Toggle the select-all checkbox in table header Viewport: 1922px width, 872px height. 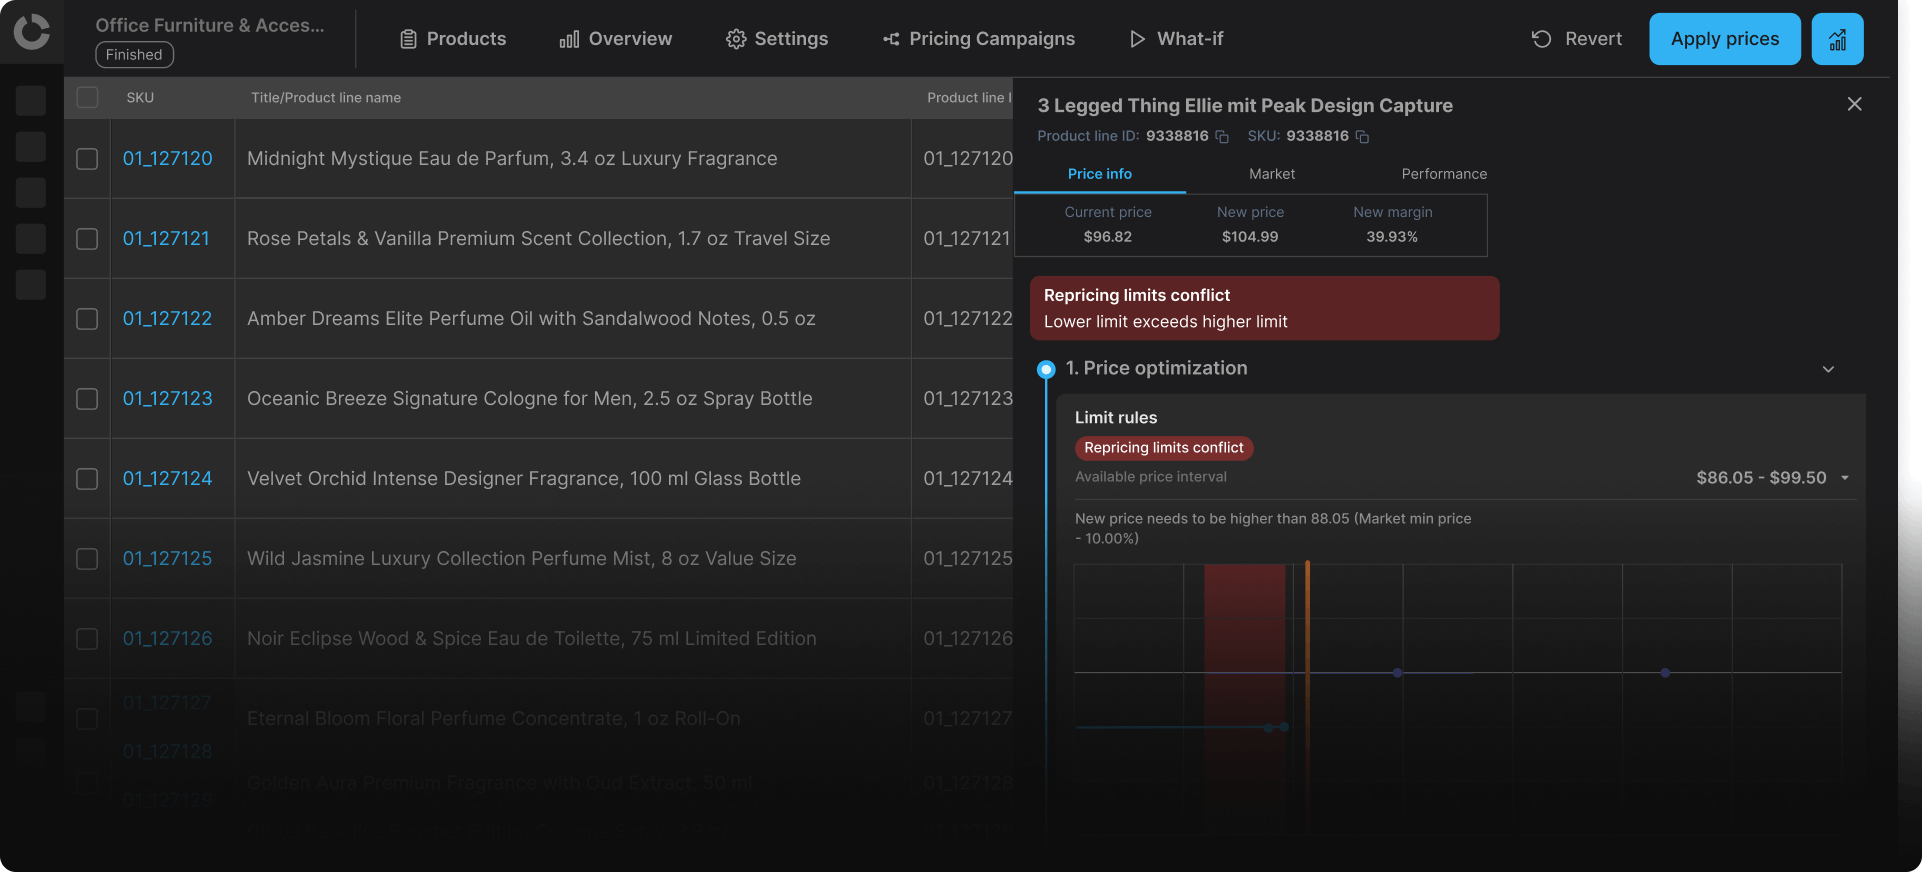point(87,98)
